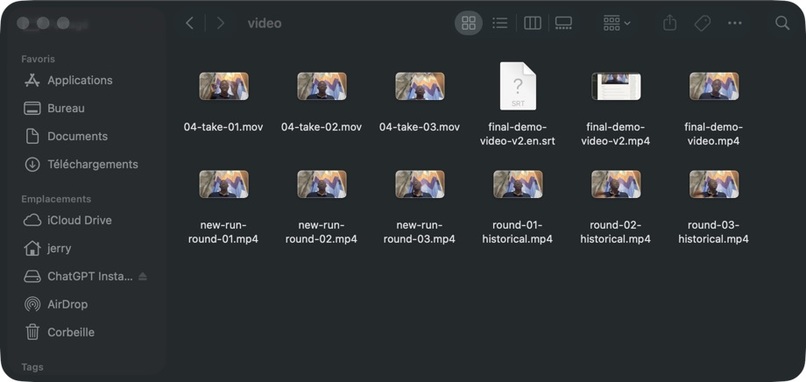
Task: Click the jerry house icon
Action: (x=32, y=248)
